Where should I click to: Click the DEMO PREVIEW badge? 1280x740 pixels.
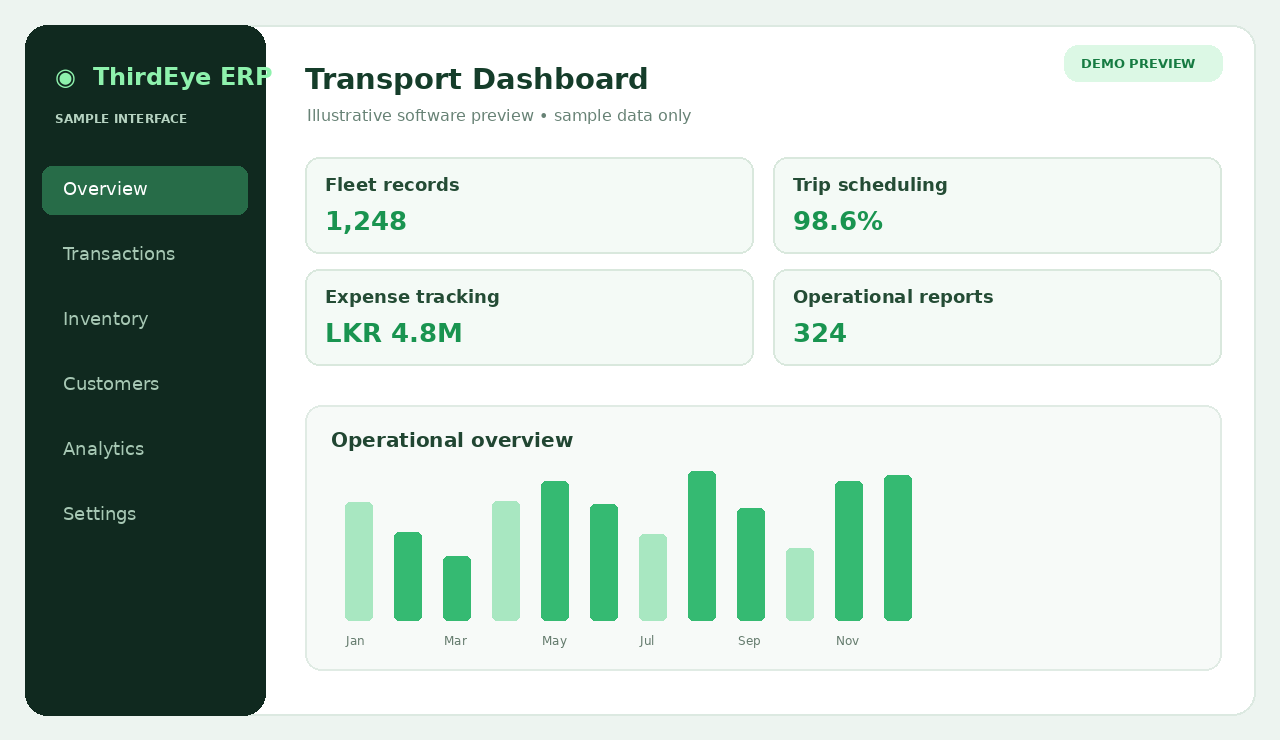pyautogui.click(x=1143, y=64)
